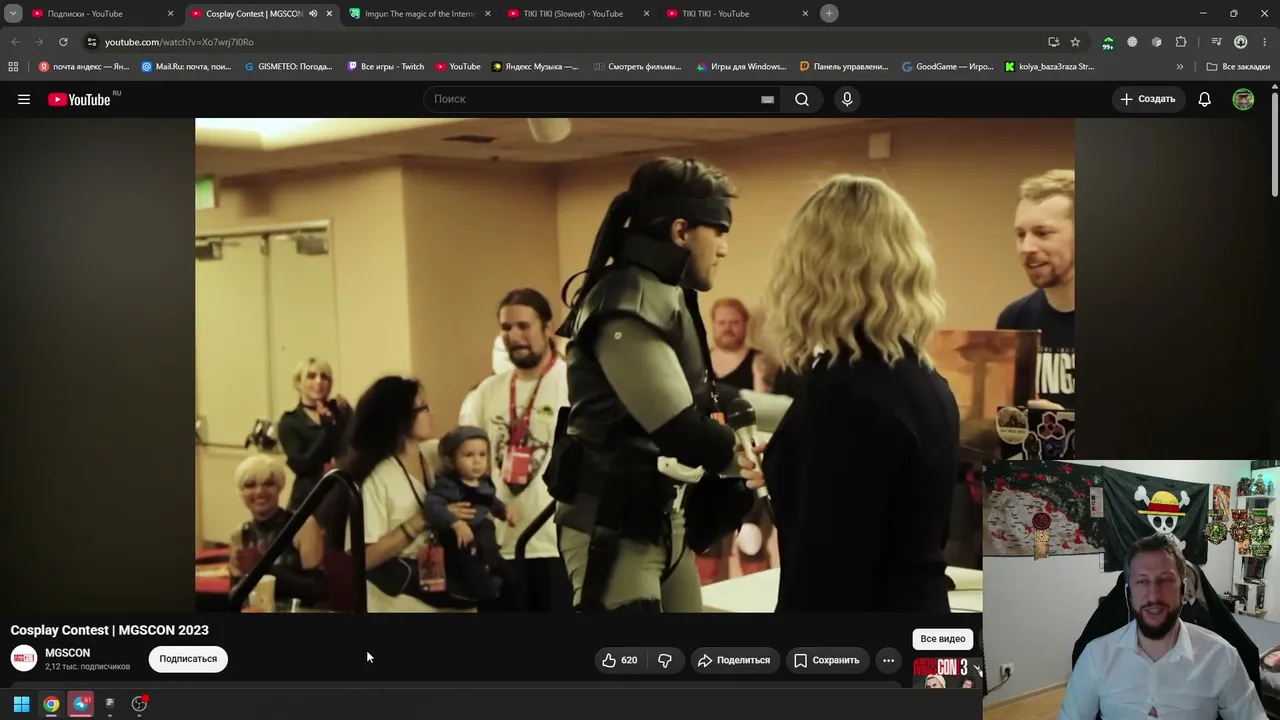Switch to the last TIKI TIKI - YouTube tab
The image size is (1280, 720).
click(x=737, y=14)
